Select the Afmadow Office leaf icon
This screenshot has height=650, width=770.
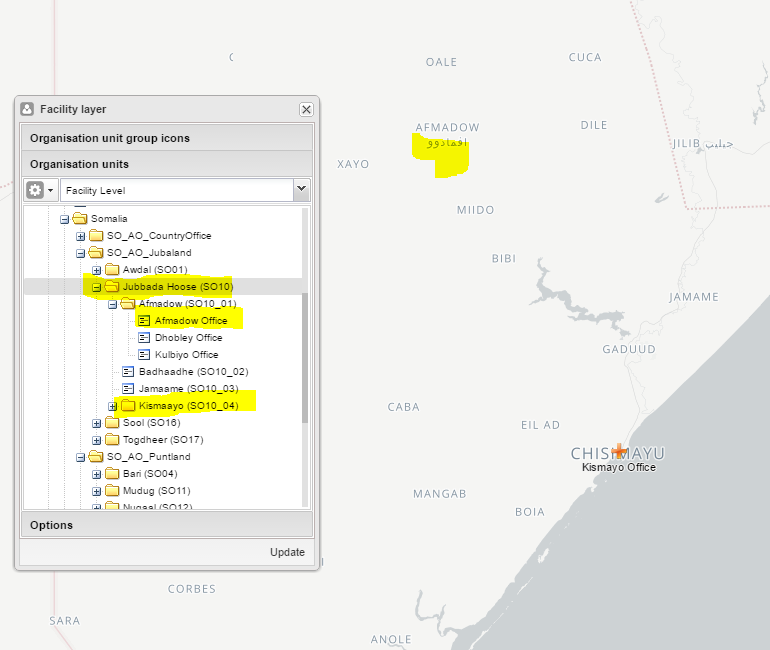tap(144, 321)
